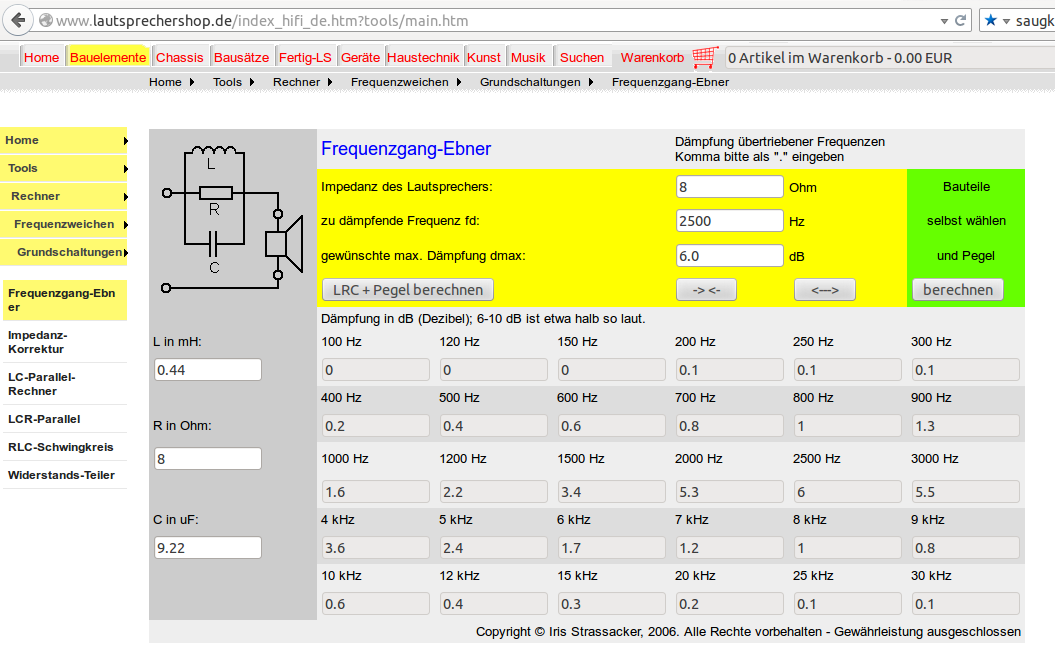Click the 1000 Hz damping result field
The image size is (1055, 665).
[x=375, y=492]
